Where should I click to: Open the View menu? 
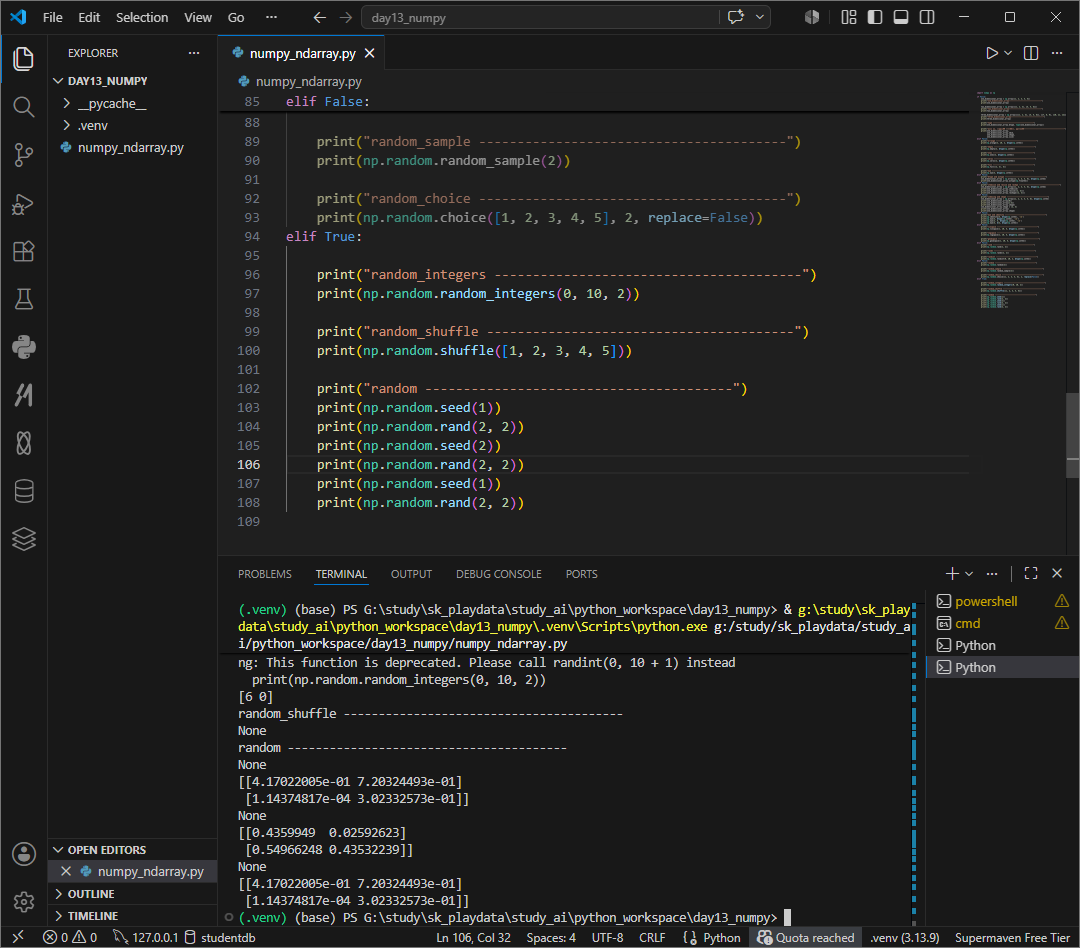198,17
